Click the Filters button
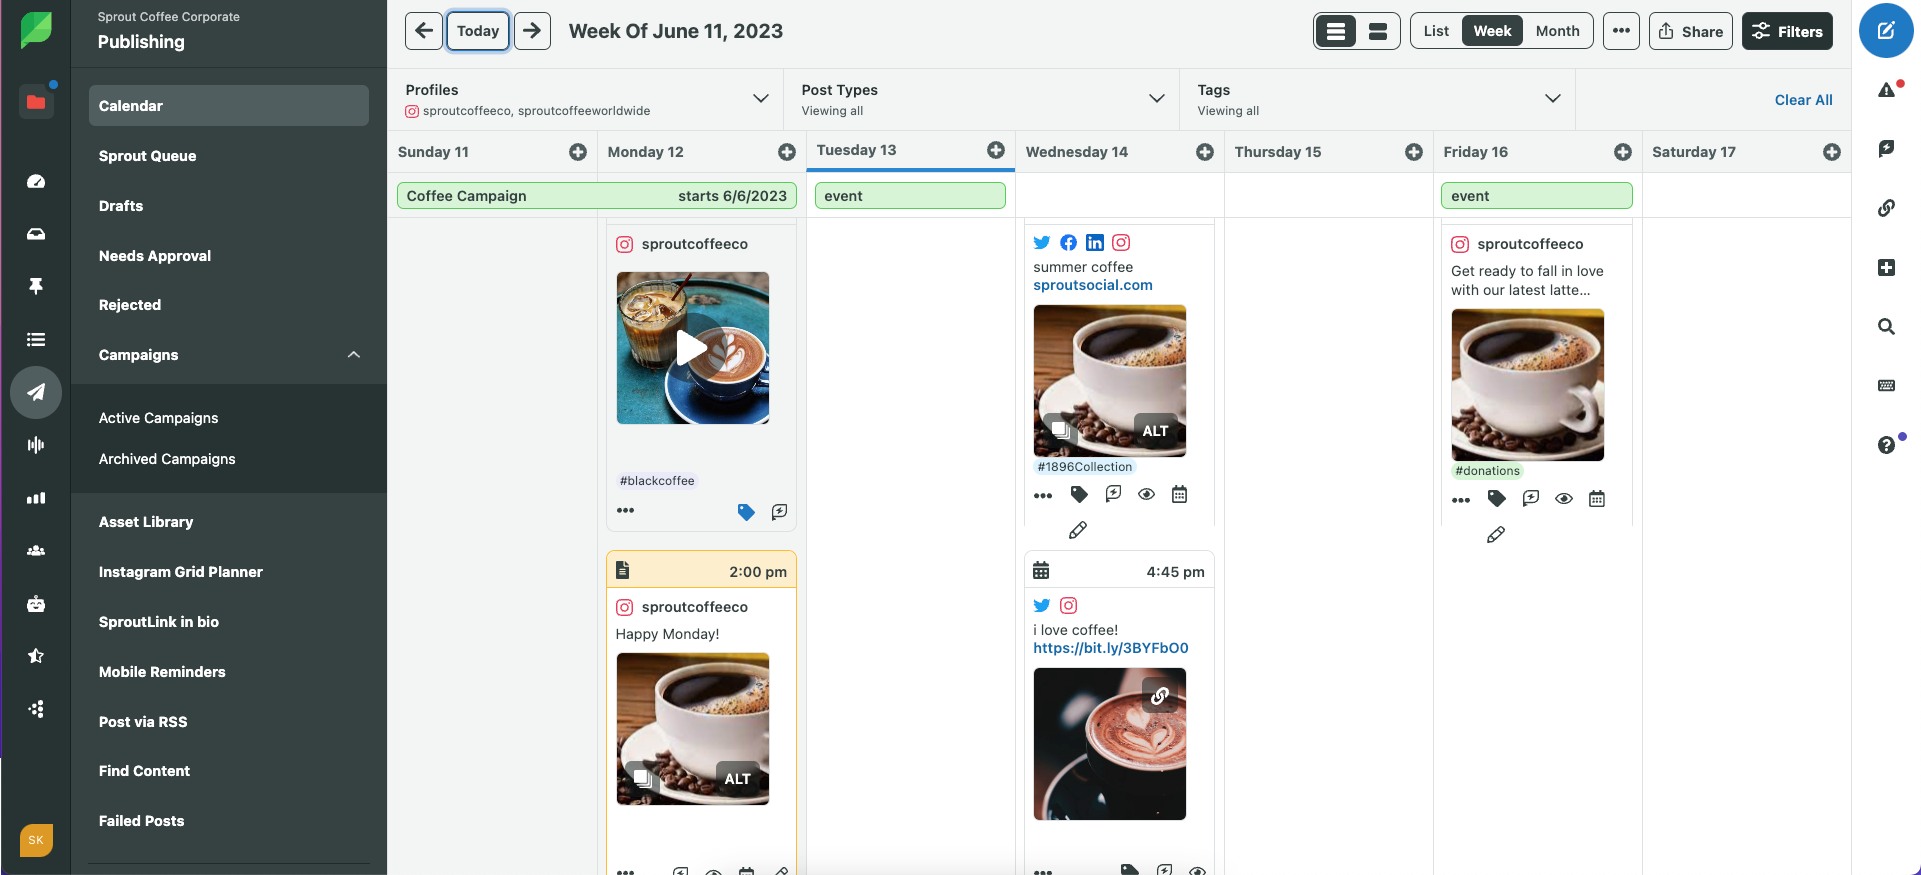Image resolution: width=1921 pixels, height=875 pixels. point(1787,31)
